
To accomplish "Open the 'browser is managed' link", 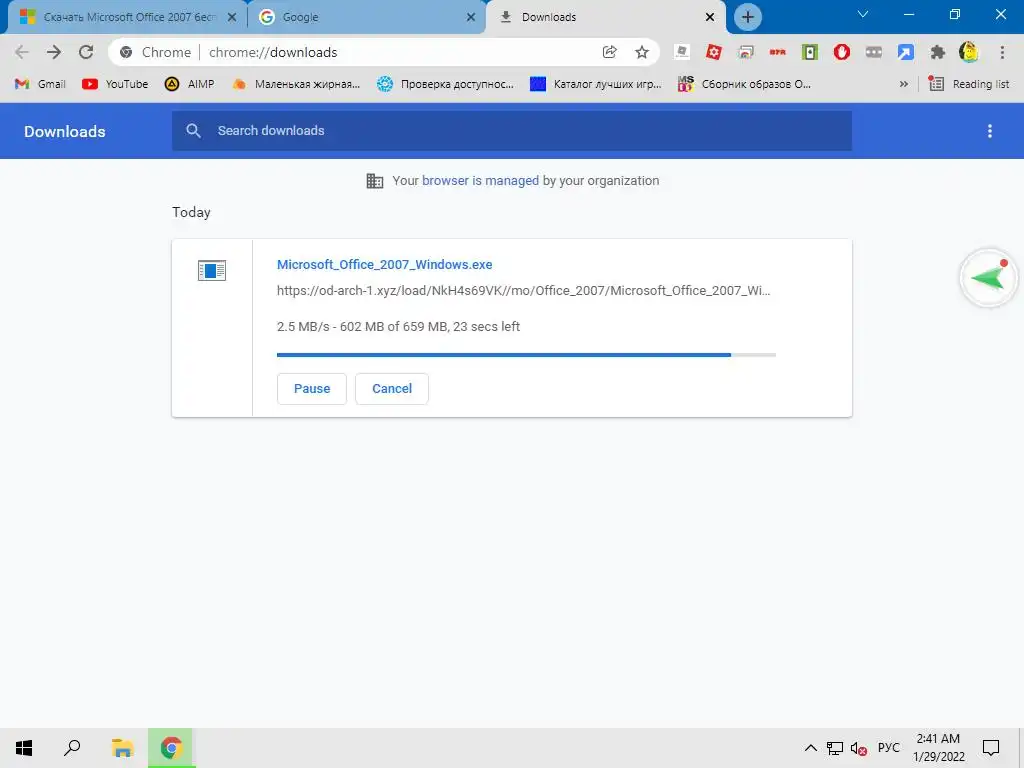I will click(481, 180).
